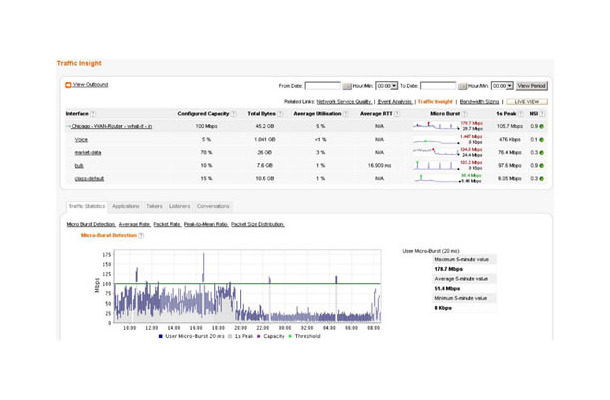Click the orange View Outbound icon
610x400 pixels.
[68, 85]
